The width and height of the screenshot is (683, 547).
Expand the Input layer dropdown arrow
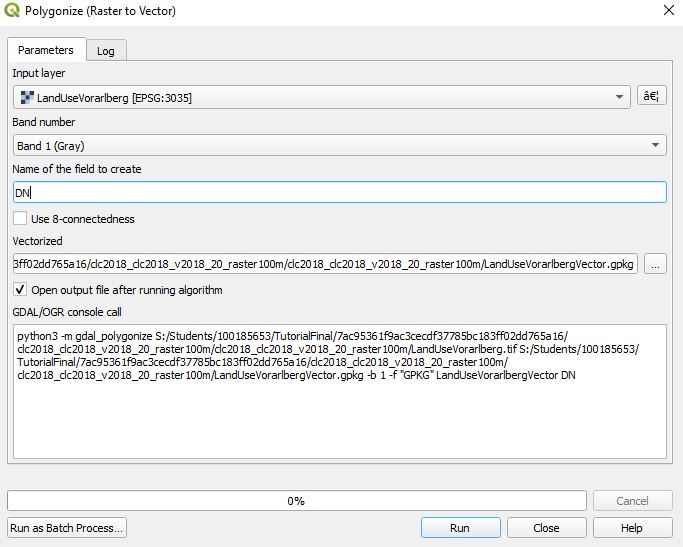pos(622,98)
